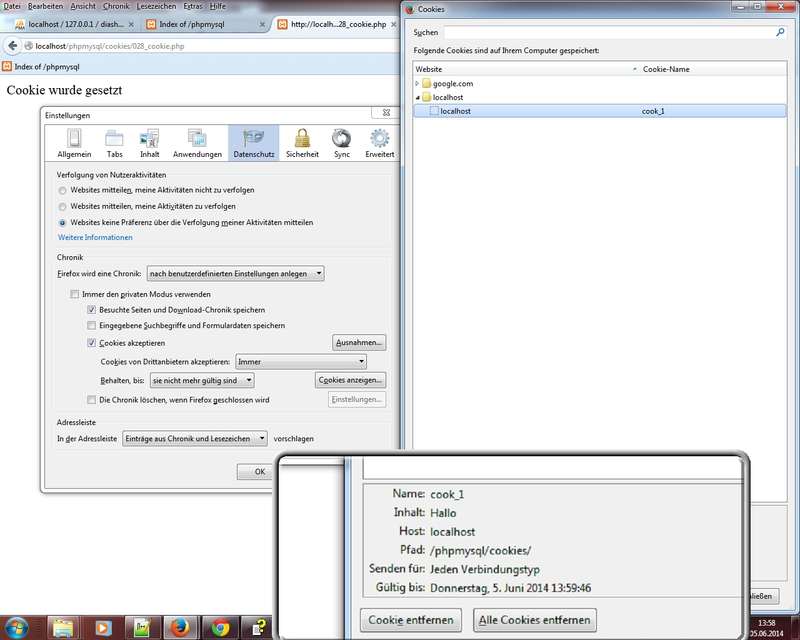Select 'Aktivitäten zu verfolgen' radio option
Viewport: 800px width, 640px height.
pos(62,207)
